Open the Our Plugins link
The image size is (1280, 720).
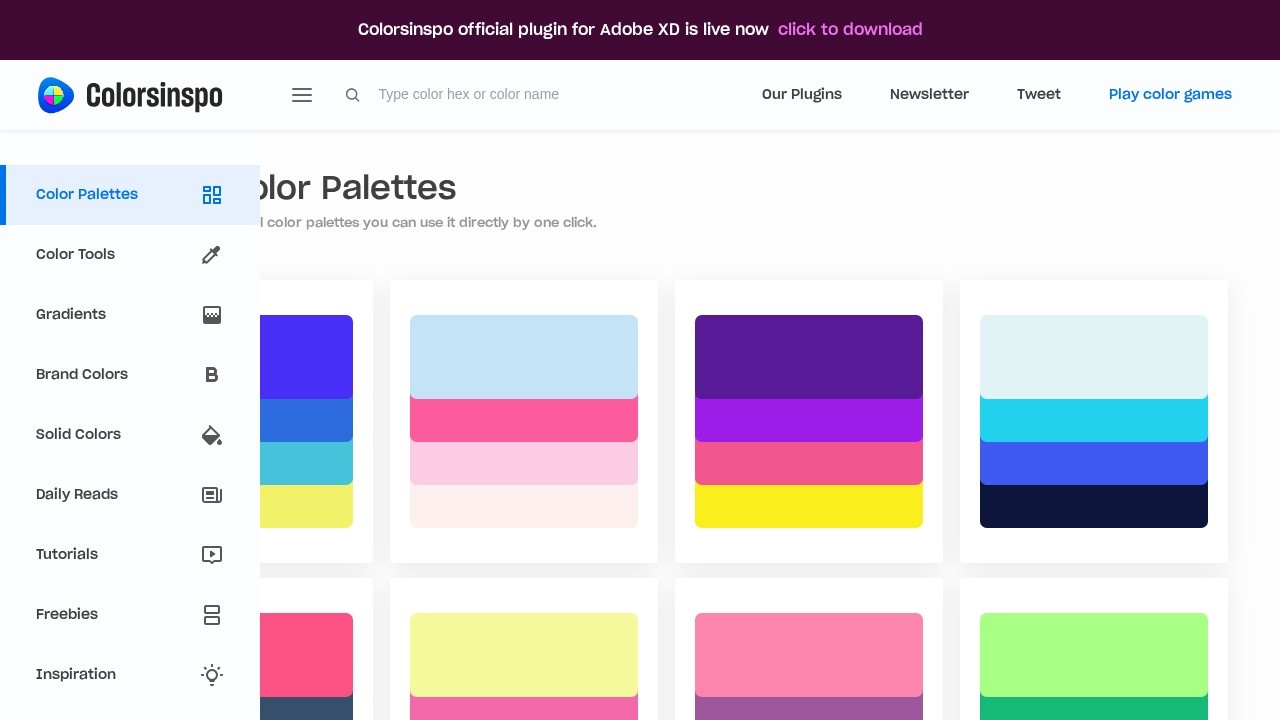(x=802, y=94)
